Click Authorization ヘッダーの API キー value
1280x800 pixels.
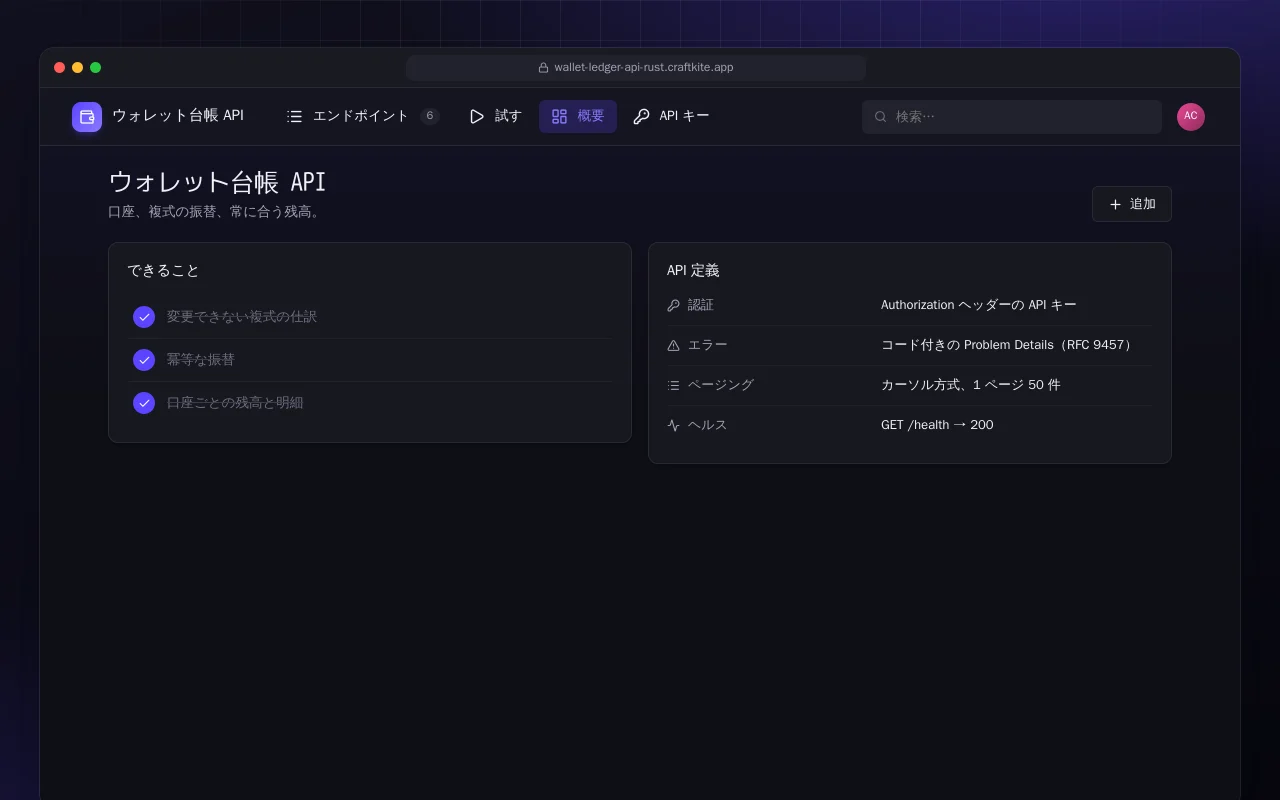click(x=979, y=305)
